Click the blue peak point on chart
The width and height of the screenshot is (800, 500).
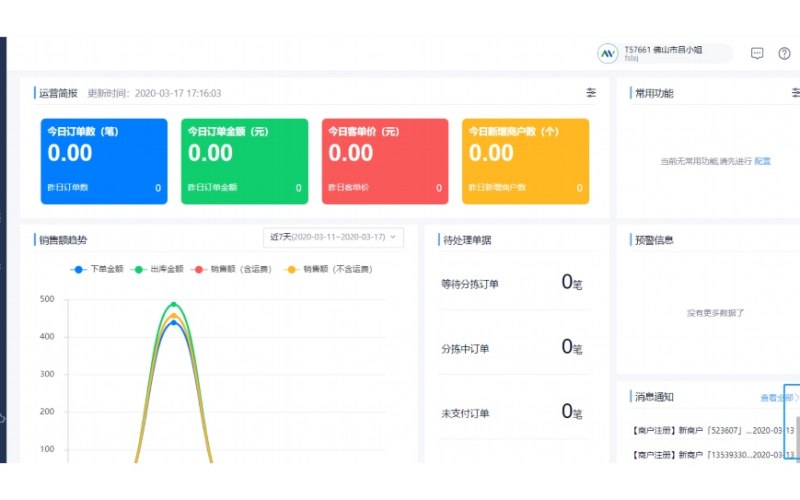click(174, 322)
